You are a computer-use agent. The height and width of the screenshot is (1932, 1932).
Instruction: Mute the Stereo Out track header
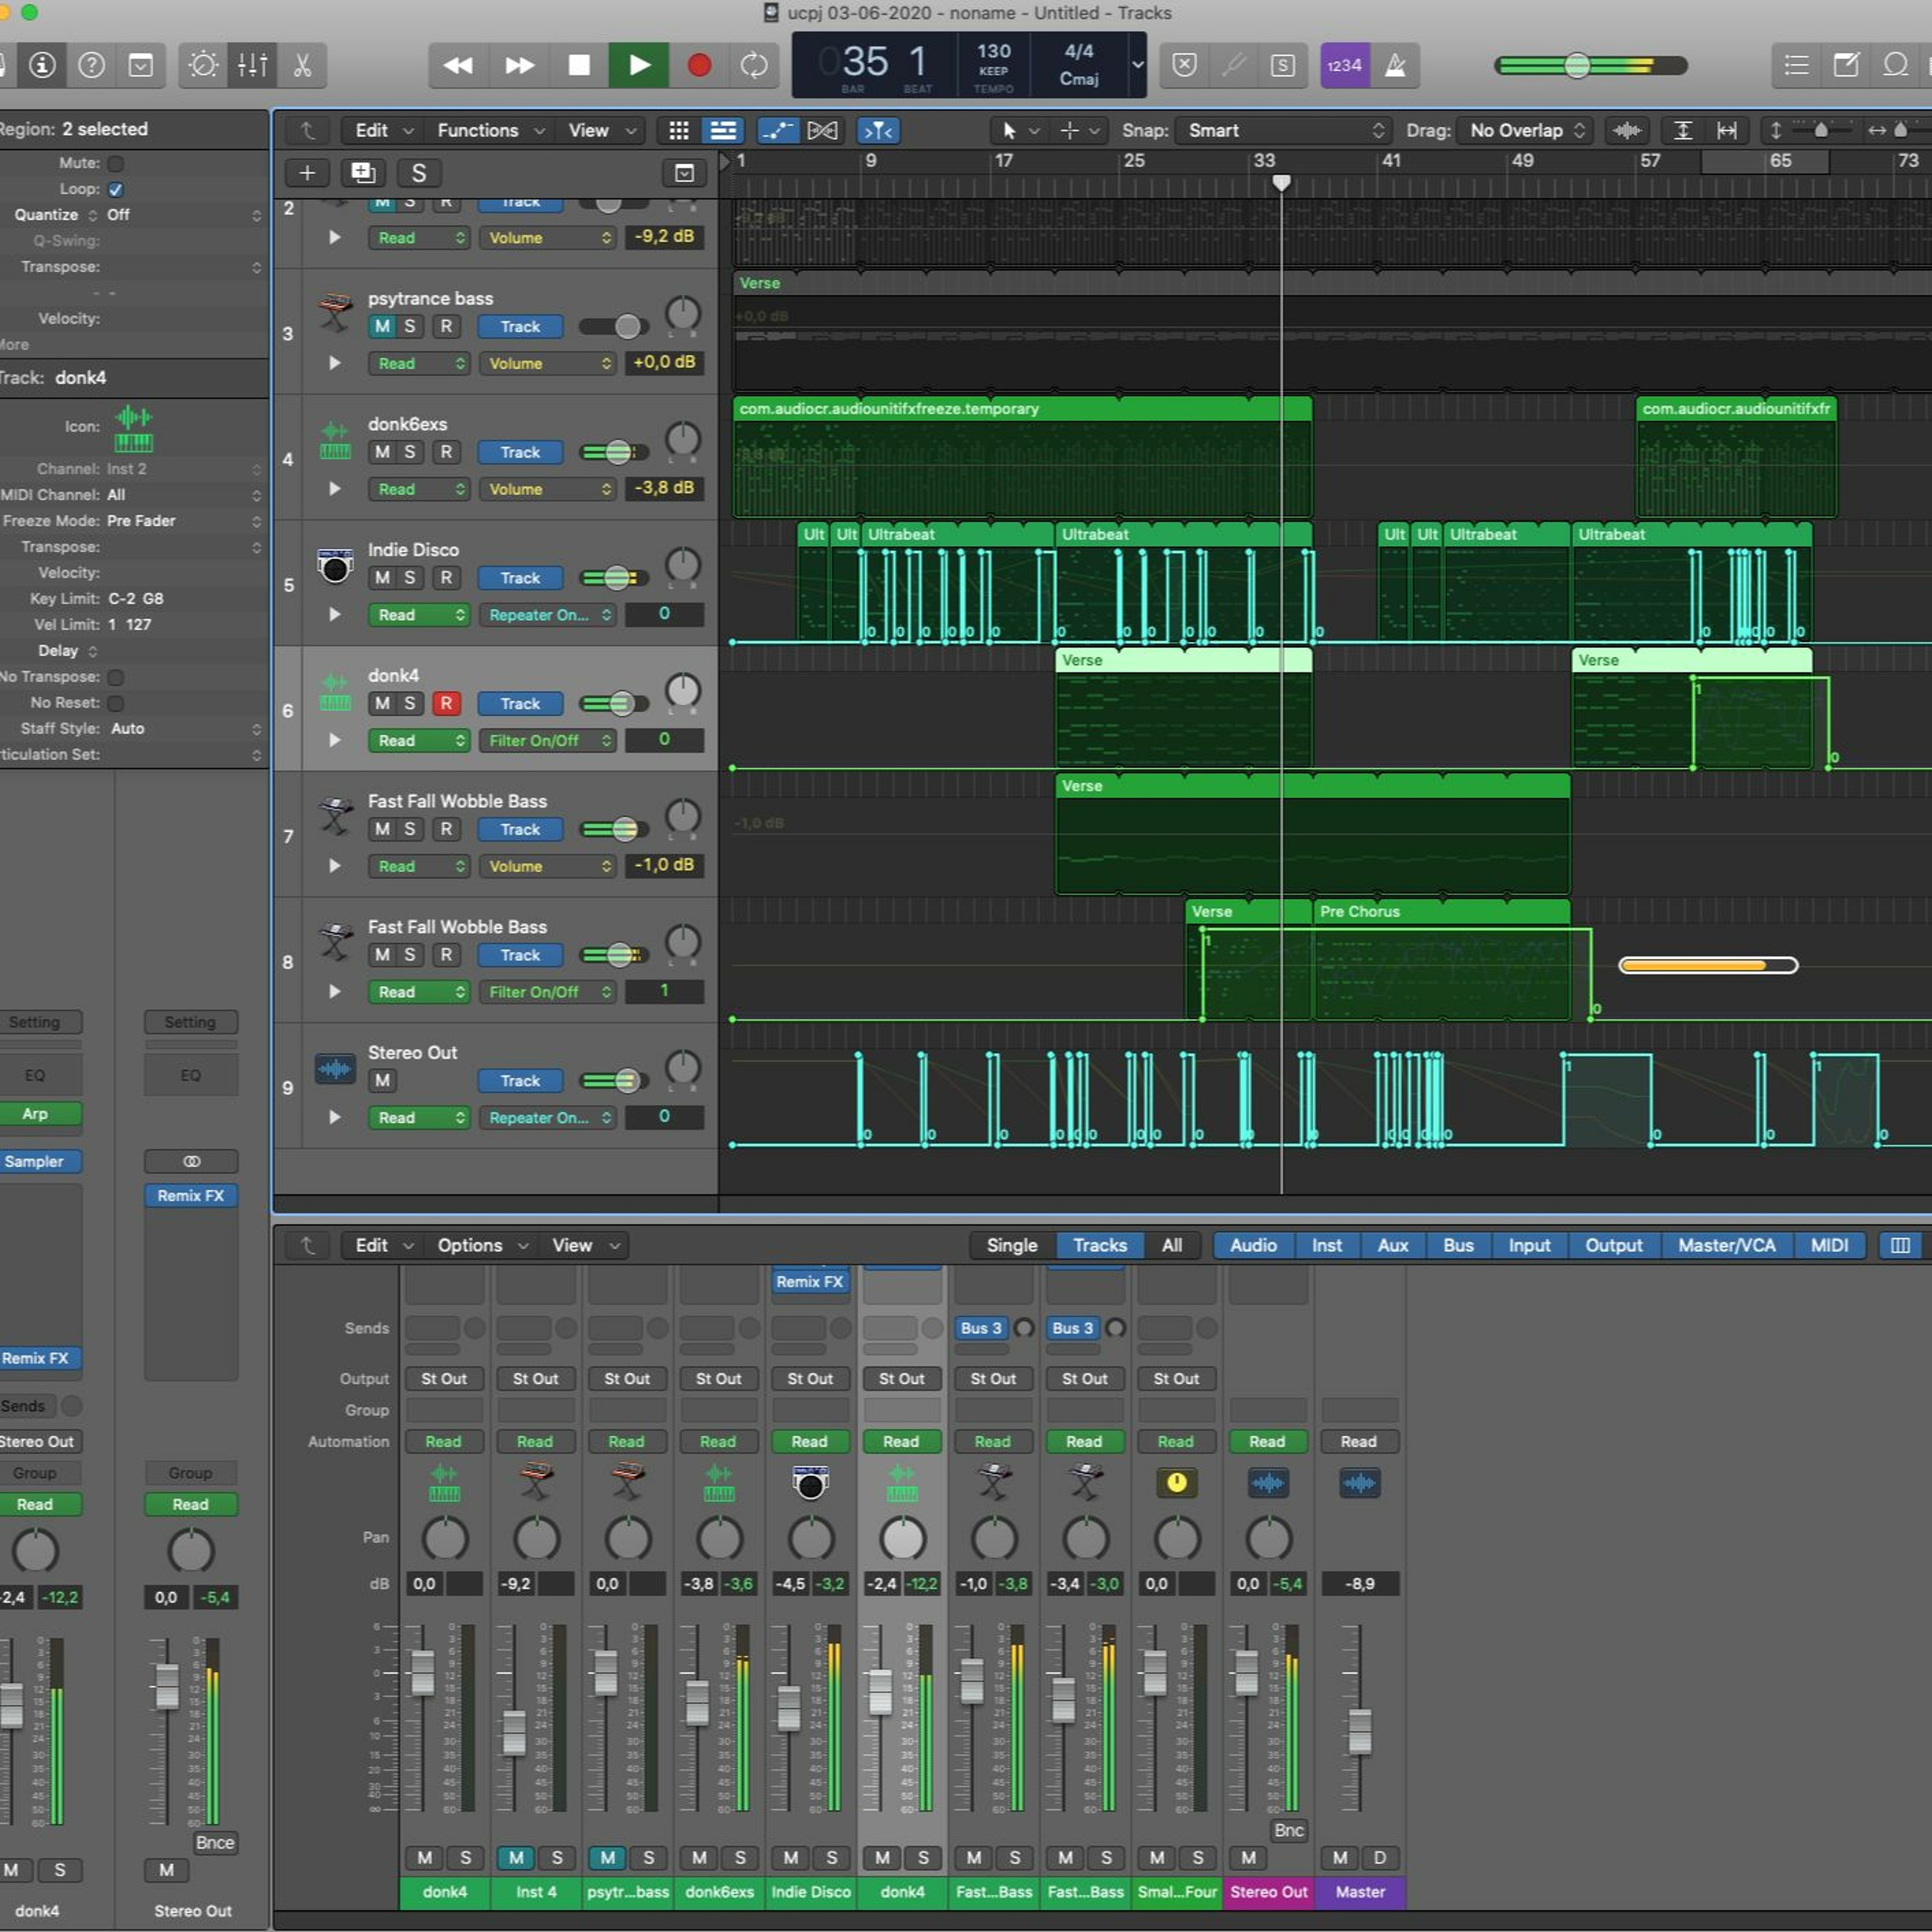[x=382, y=1080]
